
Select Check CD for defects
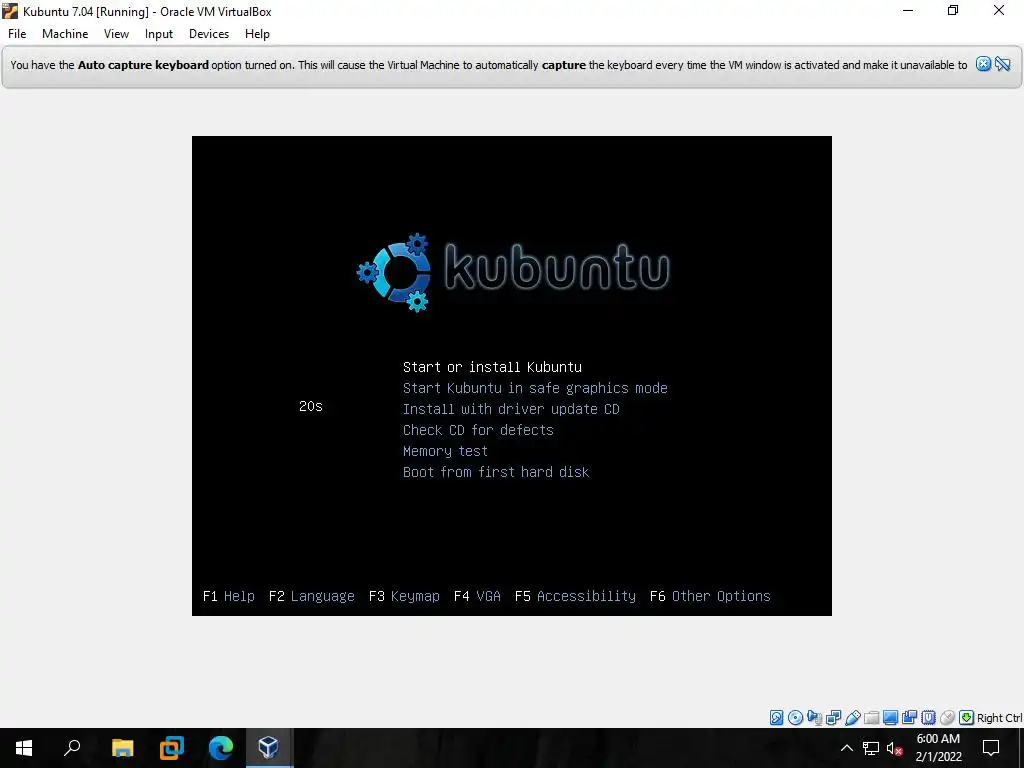(478, 430)
